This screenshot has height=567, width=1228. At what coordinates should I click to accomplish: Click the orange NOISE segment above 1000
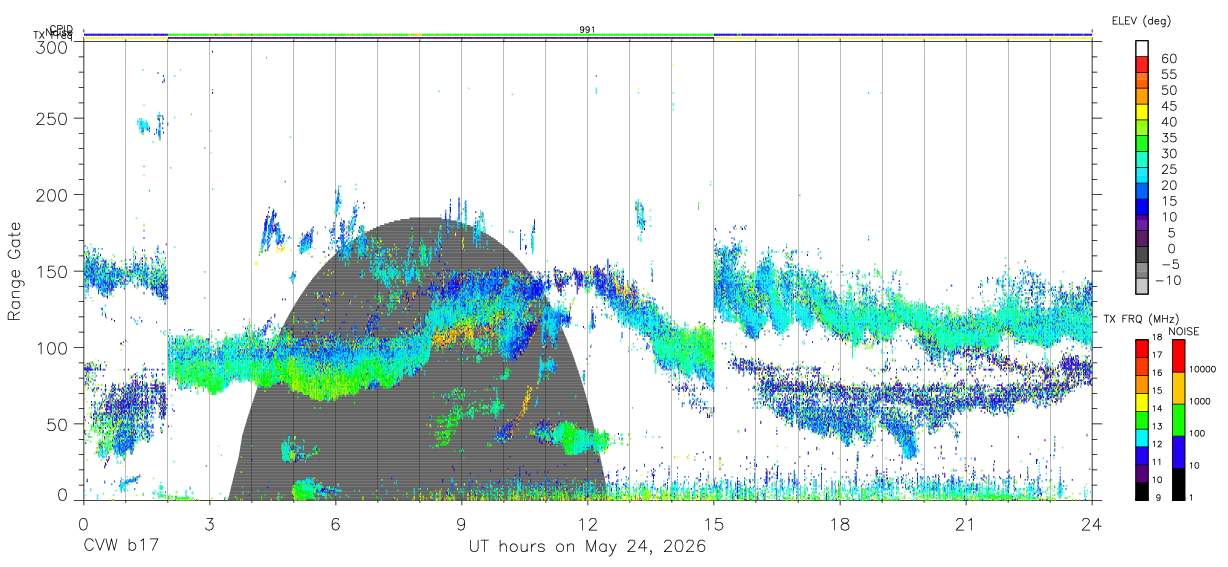click(x=1179, y=388)
